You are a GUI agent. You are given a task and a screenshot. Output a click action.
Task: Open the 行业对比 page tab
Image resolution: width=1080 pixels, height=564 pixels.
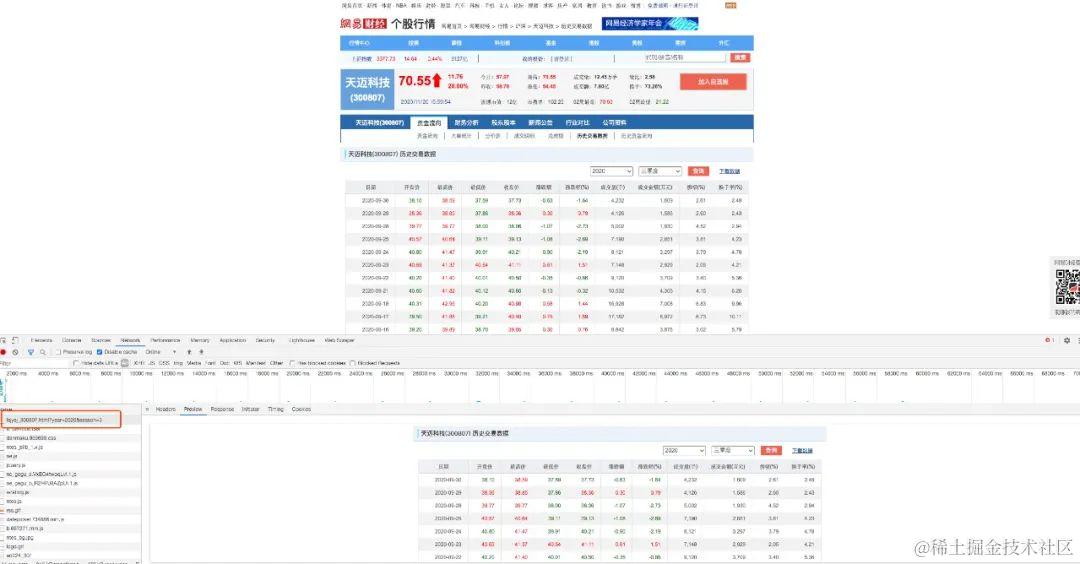click(577, 123)
